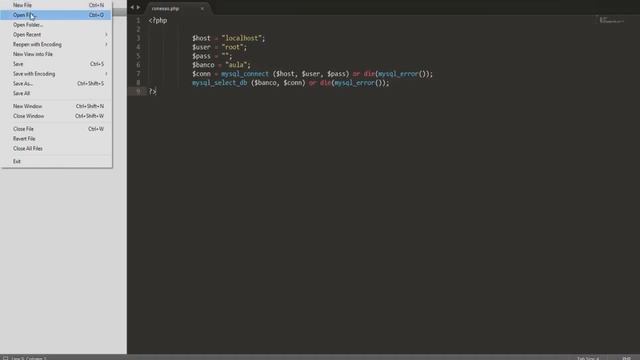Select Close File menu entry
The image size is (640, 360).
56,129
